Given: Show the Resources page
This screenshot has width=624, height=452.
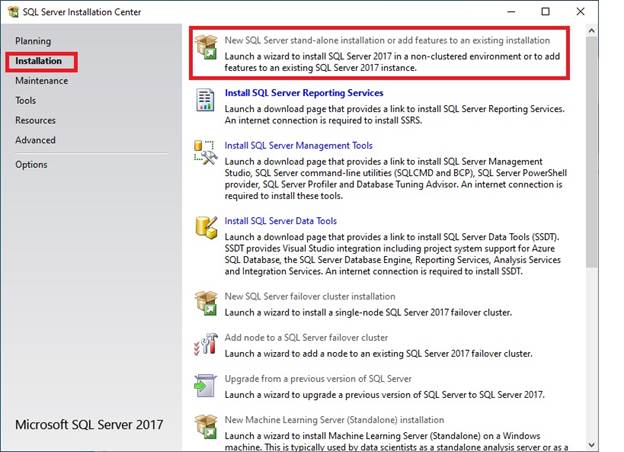Looking at the screenshot, I should point(36,120).
